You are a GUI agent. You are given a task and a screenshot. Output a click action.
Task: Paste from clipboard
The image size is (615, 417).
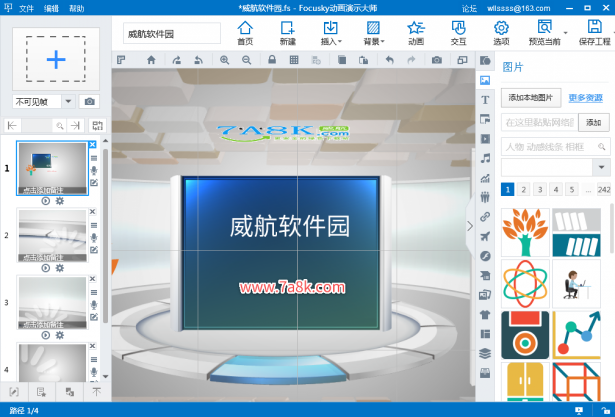[364, 60]
